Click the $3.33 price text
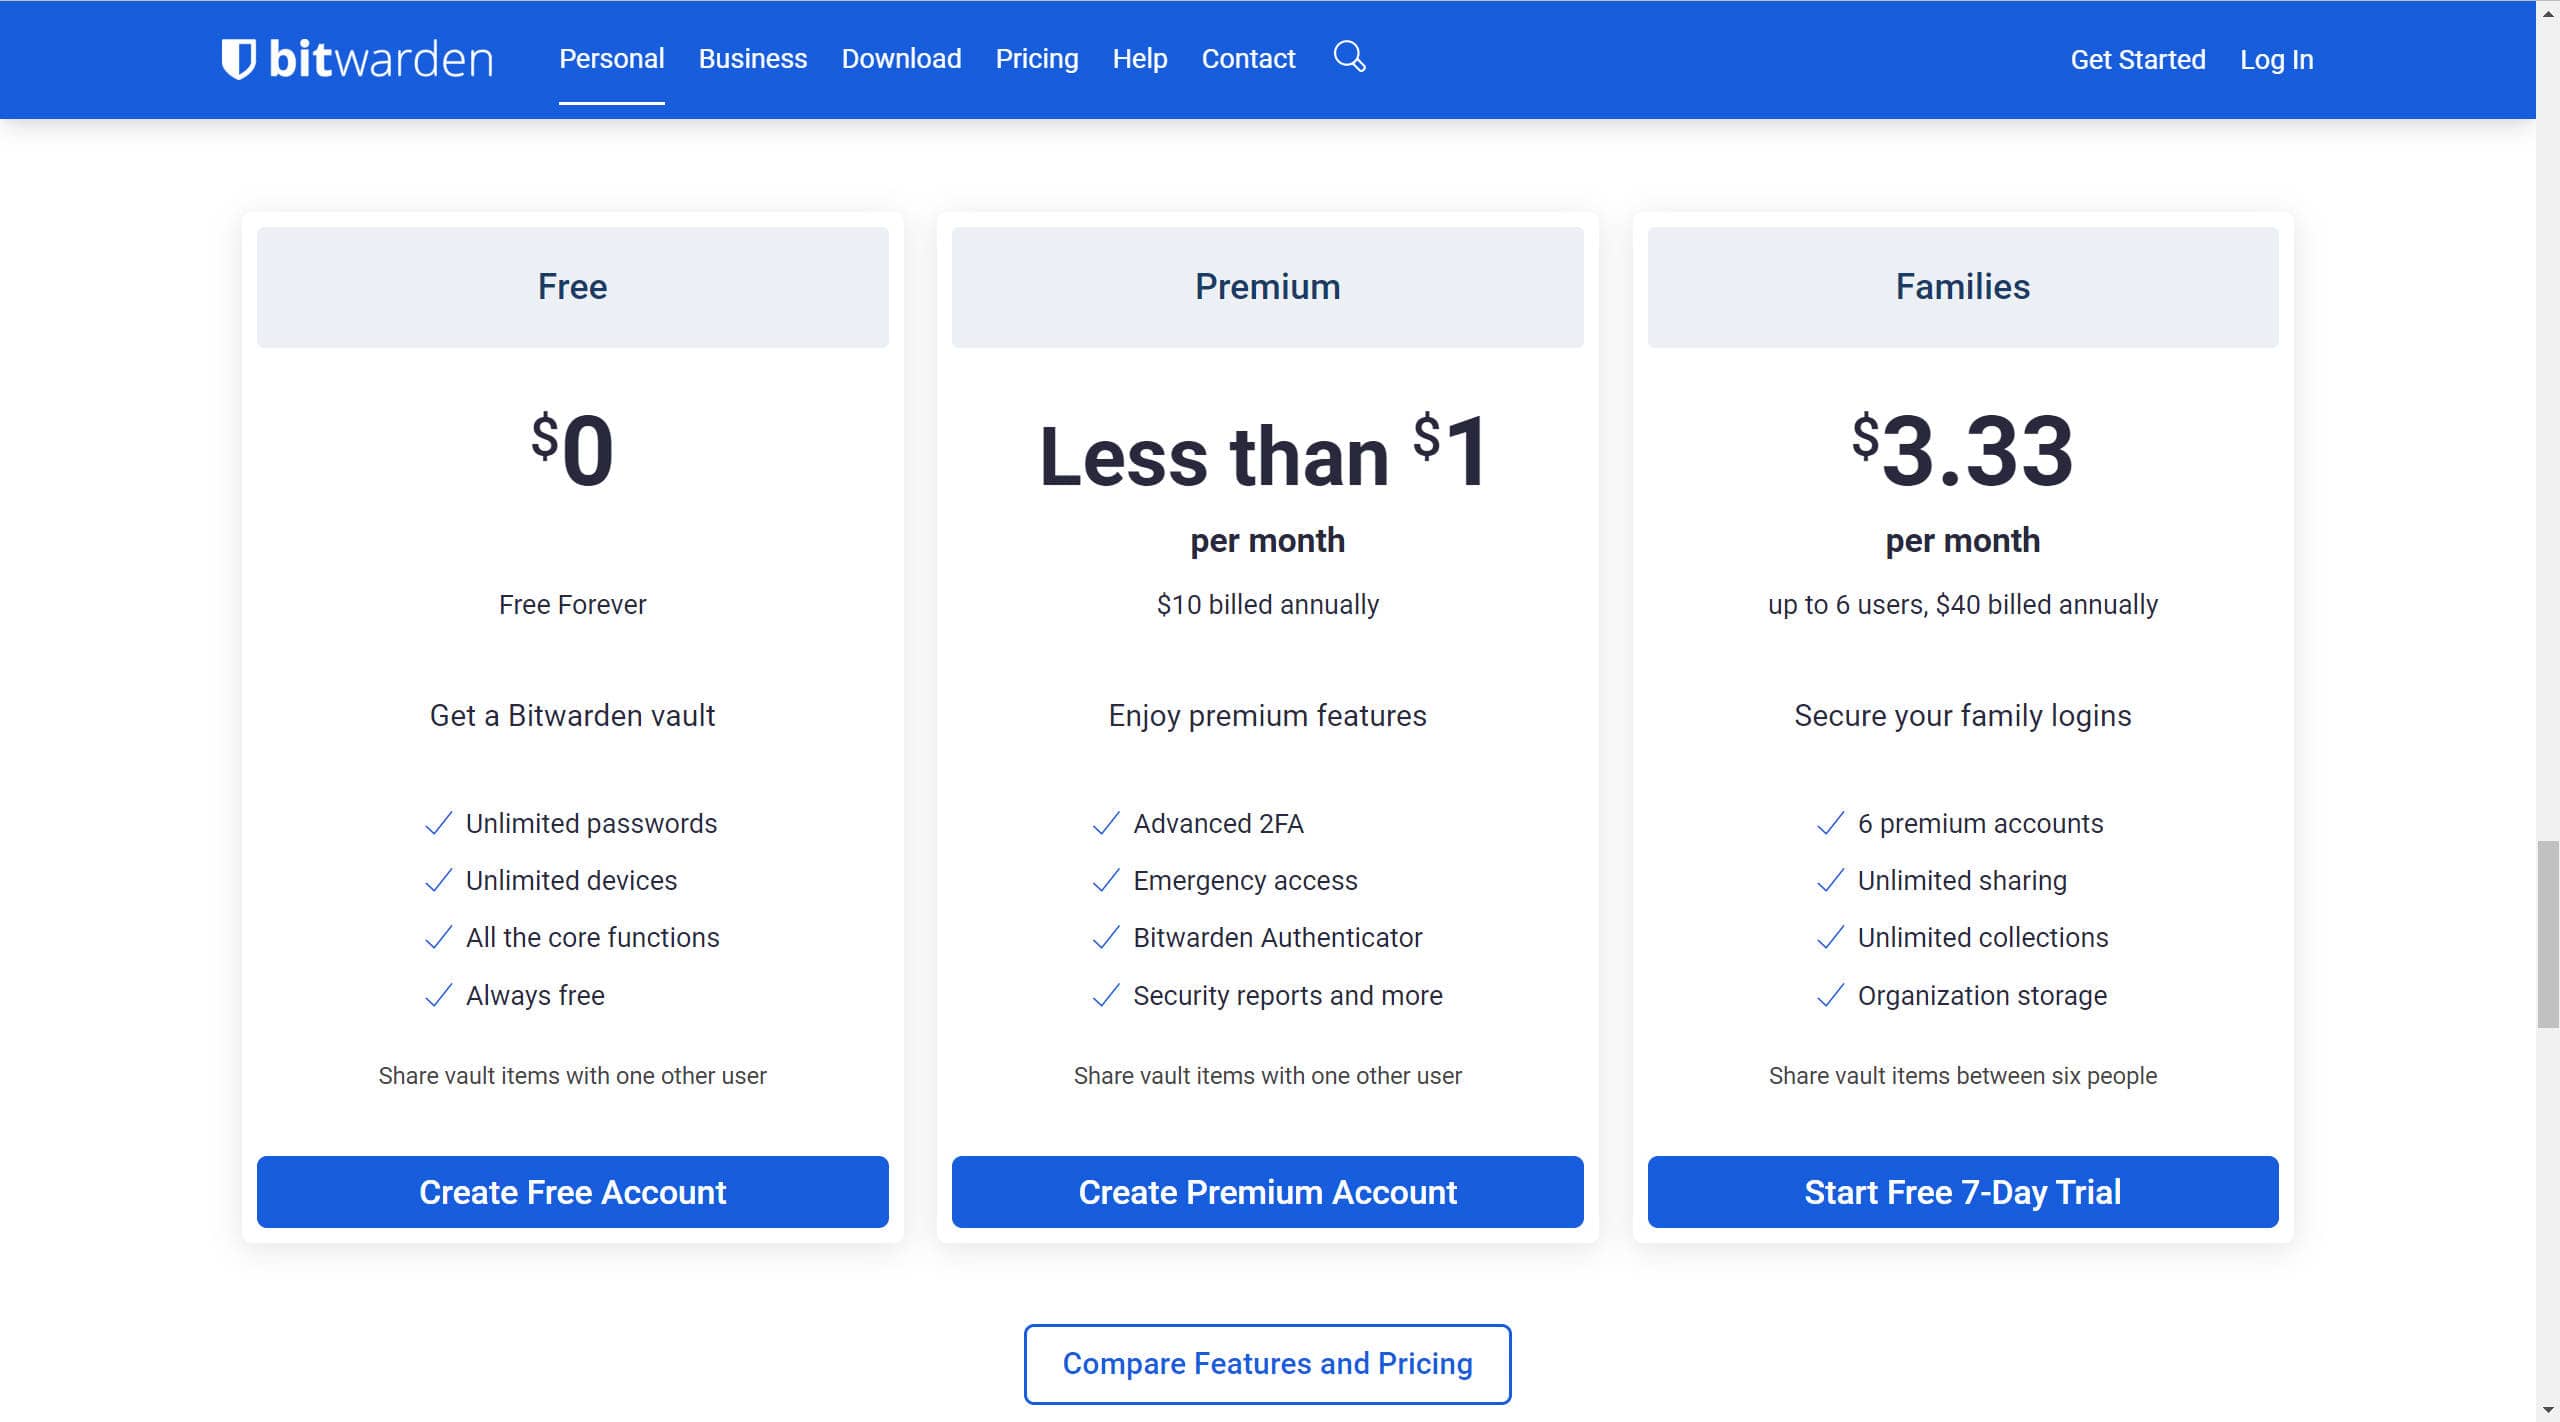 [1962, 450]
